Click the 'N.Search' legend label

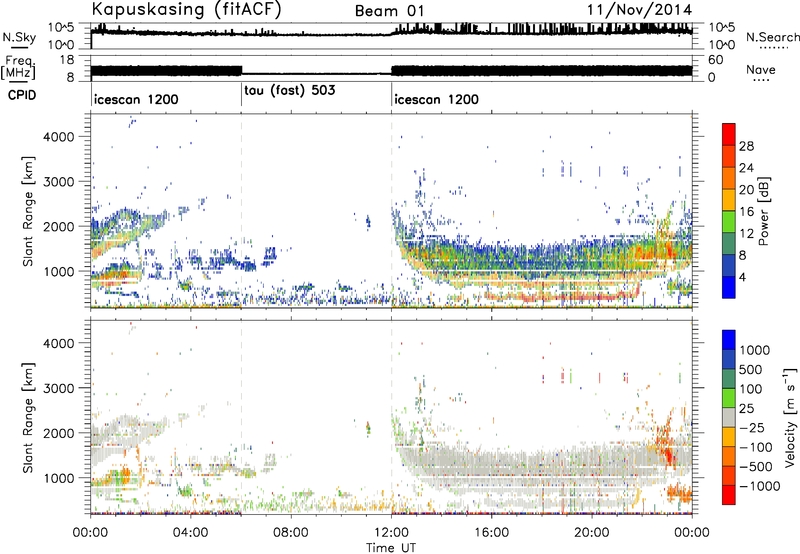[x=772, y=37]
